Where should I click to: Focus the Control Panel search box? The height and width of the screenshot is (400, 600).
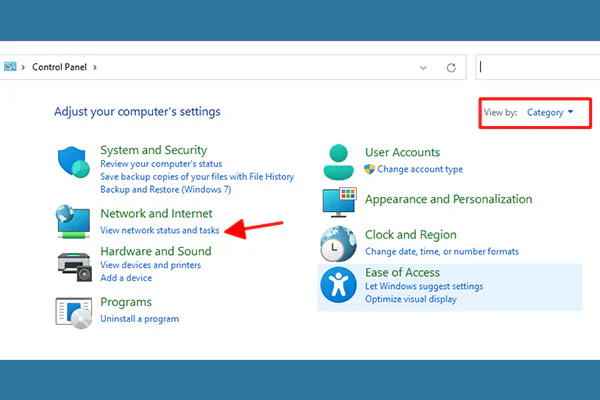(x=538, y=67)
